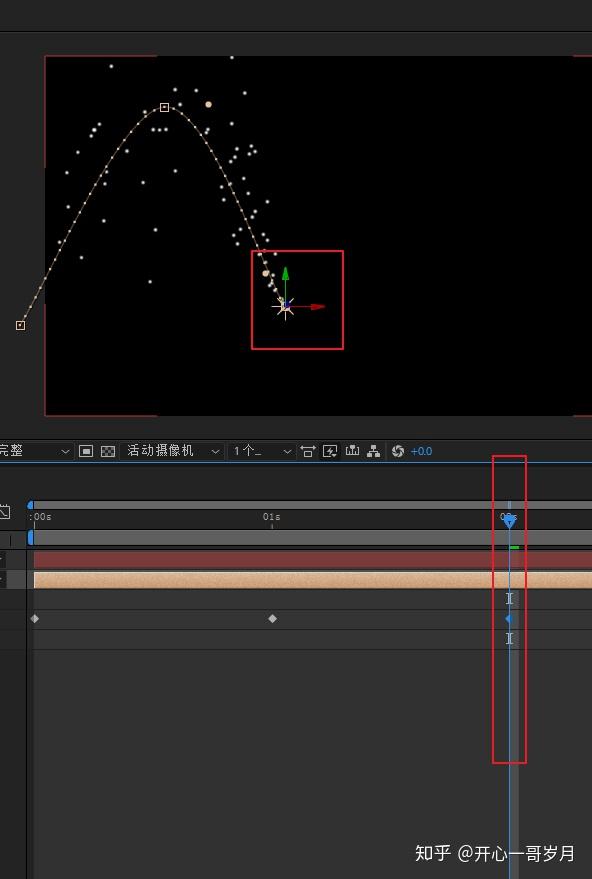592x879 pixels.
Task: Click the green Y-axis arrow handle
Action: tap(285, 274)
